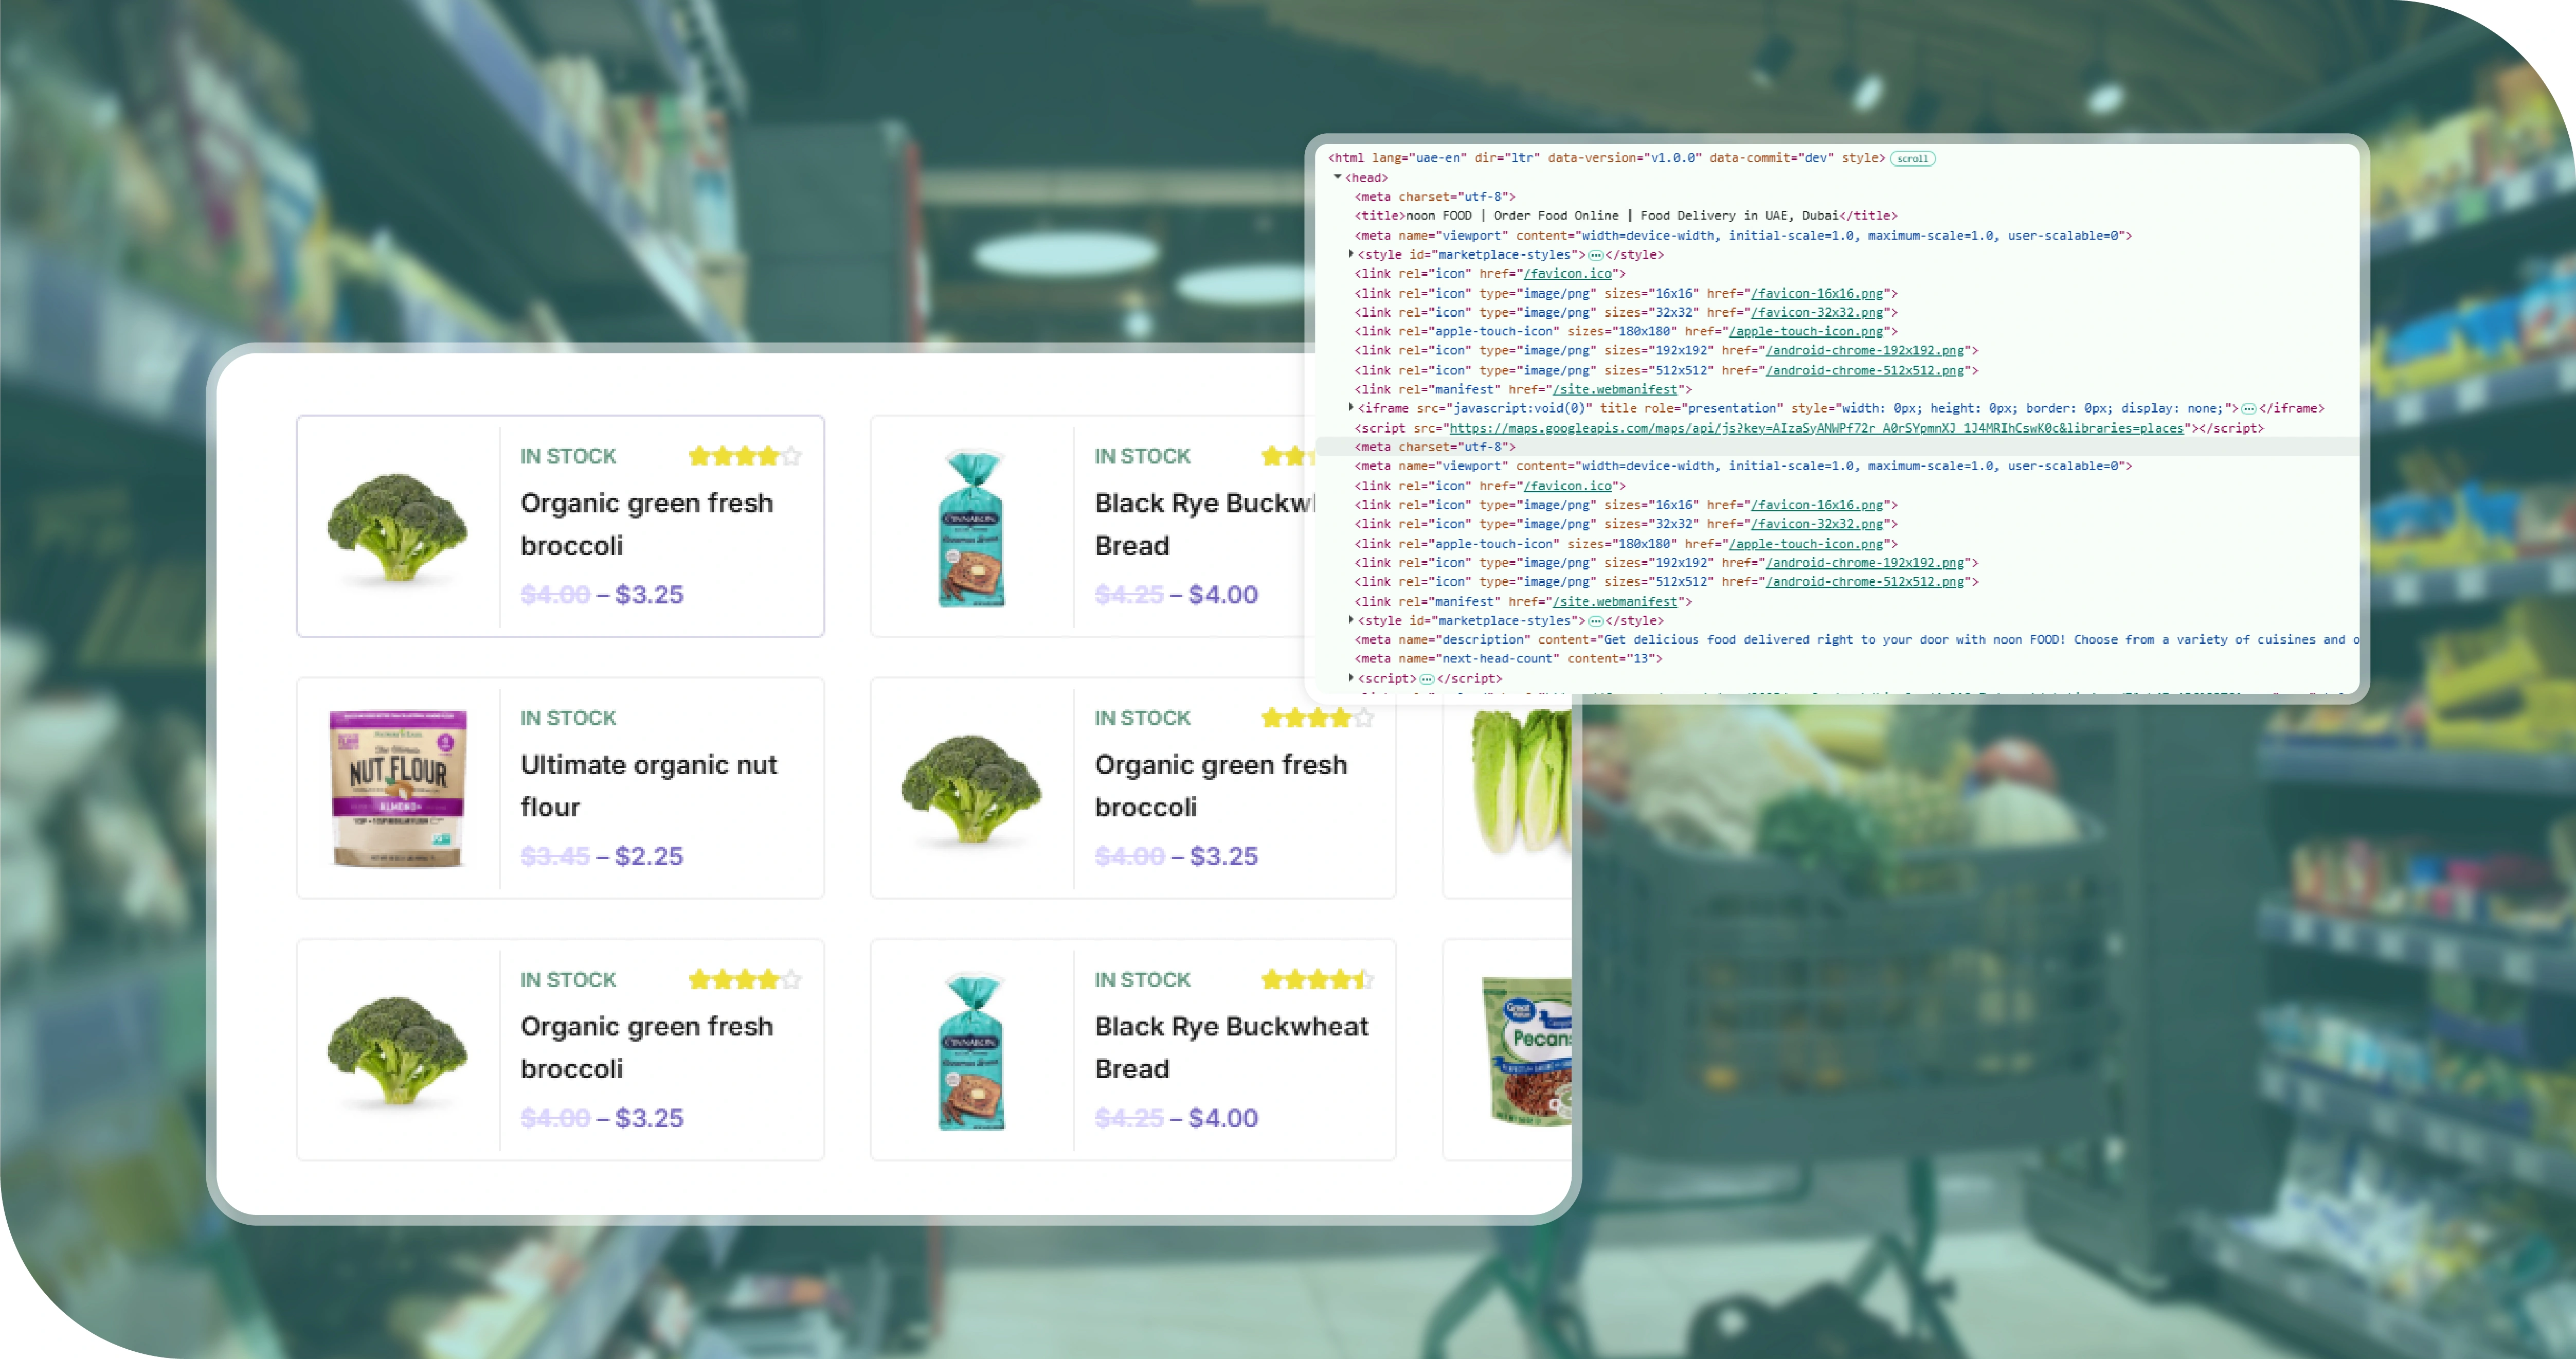Click first star on bottom-left broccoli card

pyautogui.click(x=699, y=980)
